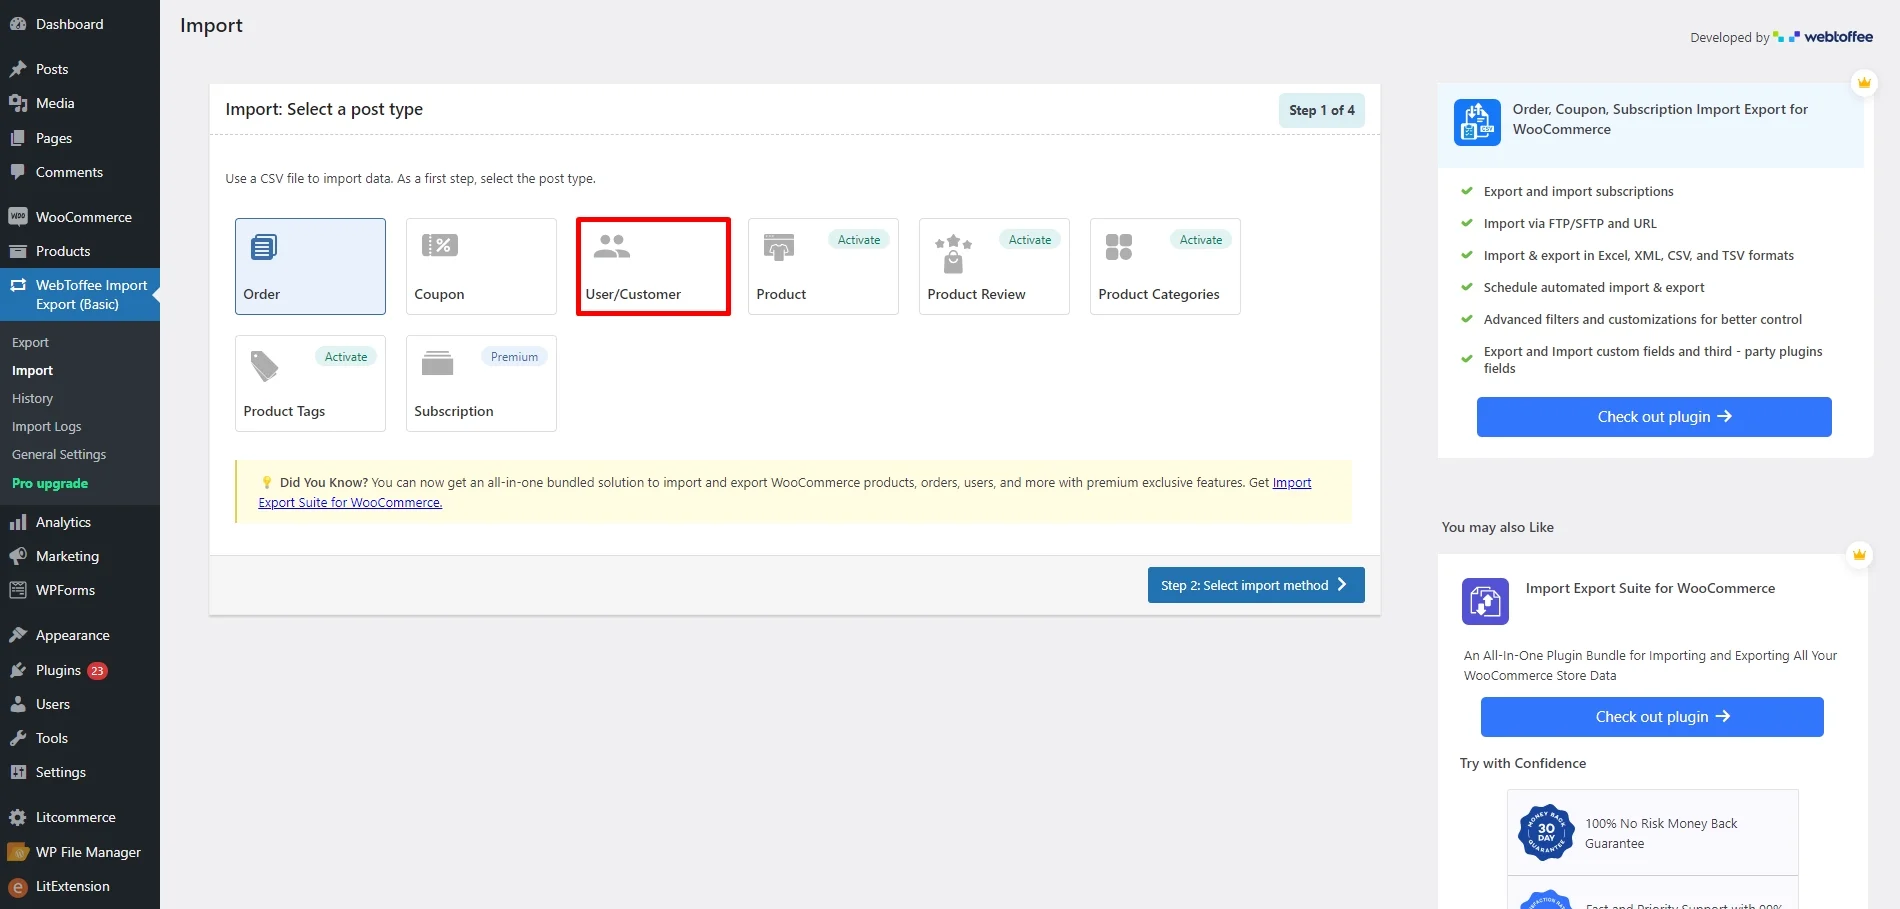Open History submenu item
Image resolution: width=1900 pixels, height=909 pixels.
pos(32,398)
